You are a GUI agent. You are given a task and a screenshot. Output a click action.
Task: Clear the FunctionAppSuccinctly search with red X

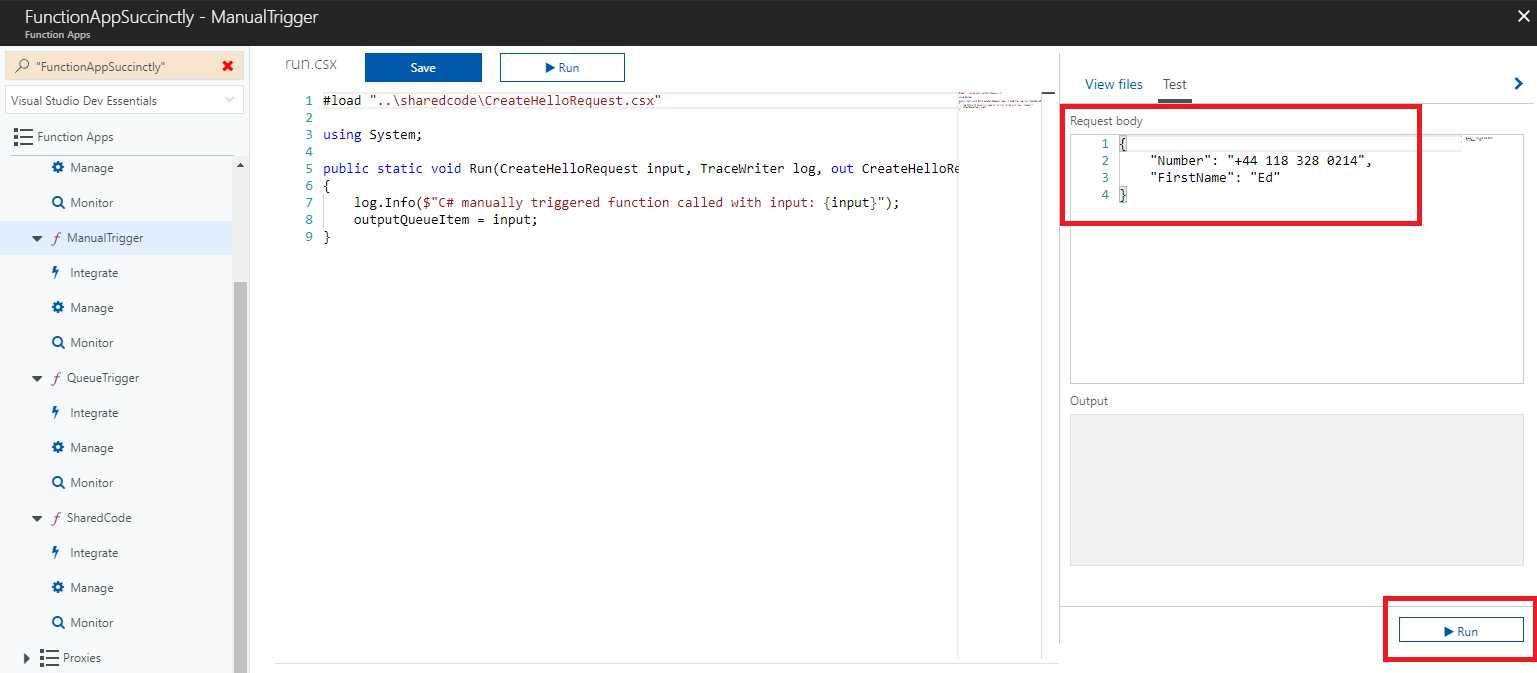tap(227, 66)
